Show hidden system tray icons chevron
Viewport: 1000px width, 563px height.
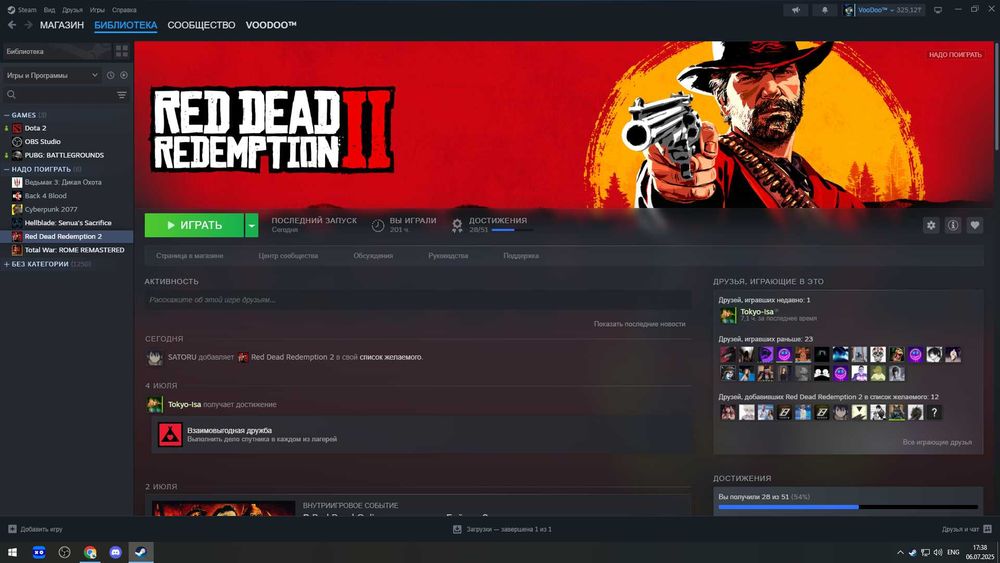tap(900, 552)
